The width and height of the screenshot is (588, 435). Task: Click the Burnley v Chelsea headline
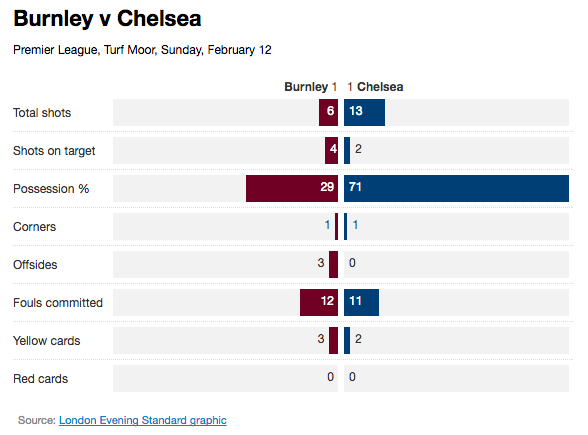click(107, 18)
